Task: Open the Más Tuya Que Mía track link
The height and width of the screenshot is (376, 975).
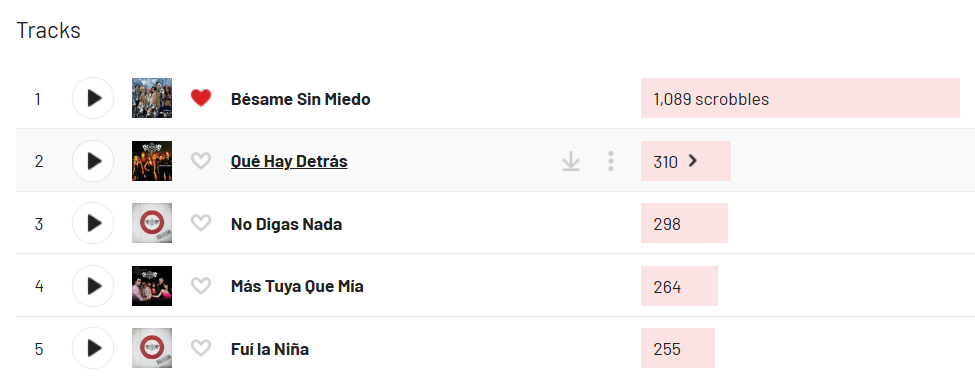Action: click(297, 287)
